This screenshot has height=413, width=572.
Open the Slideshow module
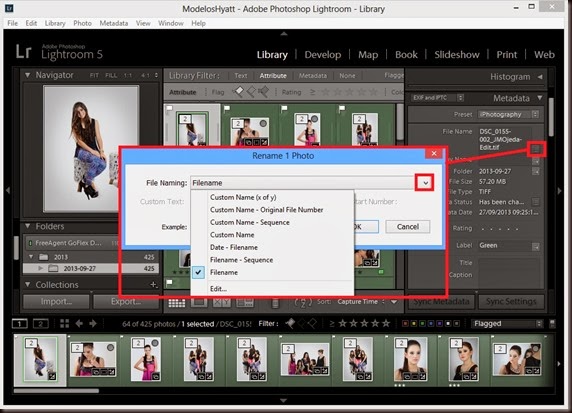coord(457,55)
